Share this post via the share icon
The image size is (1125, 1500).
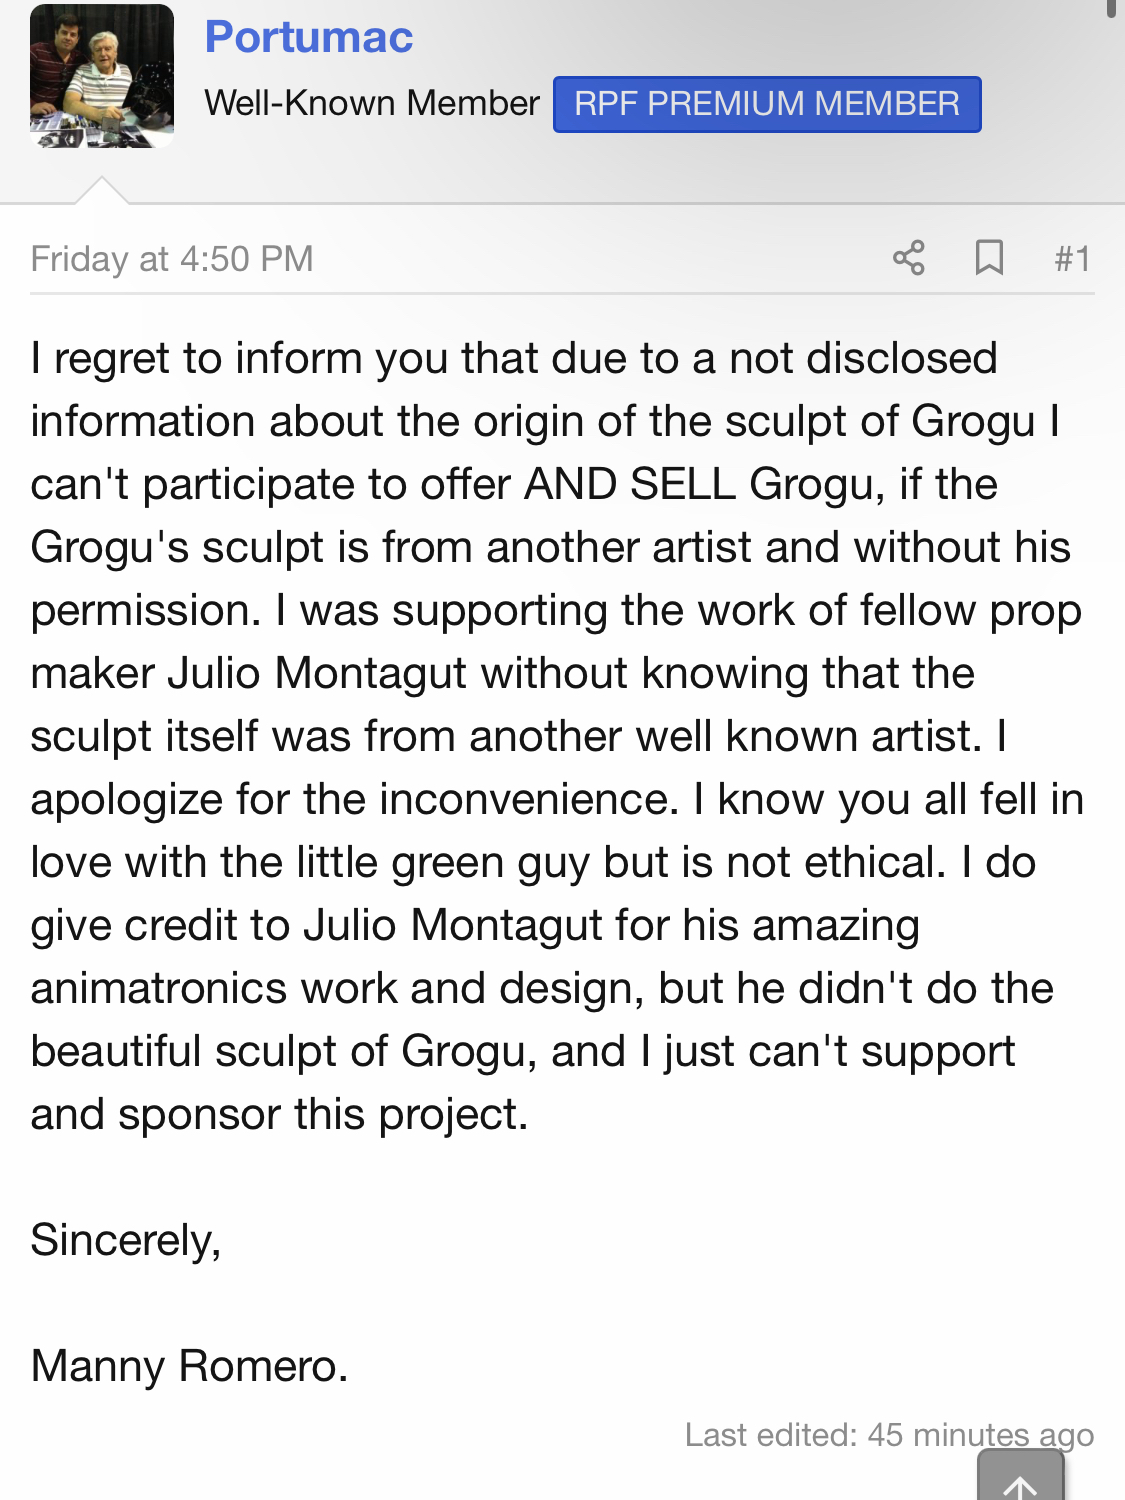coord(908,258)
